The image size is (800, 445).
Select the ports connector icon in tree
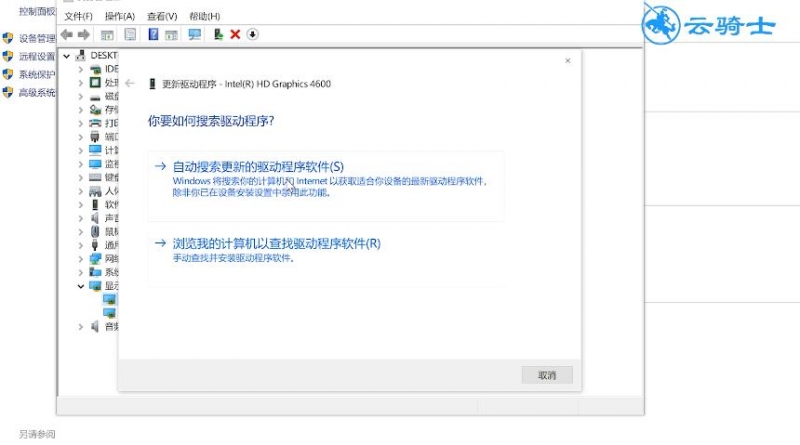click(x=95, y=136)
